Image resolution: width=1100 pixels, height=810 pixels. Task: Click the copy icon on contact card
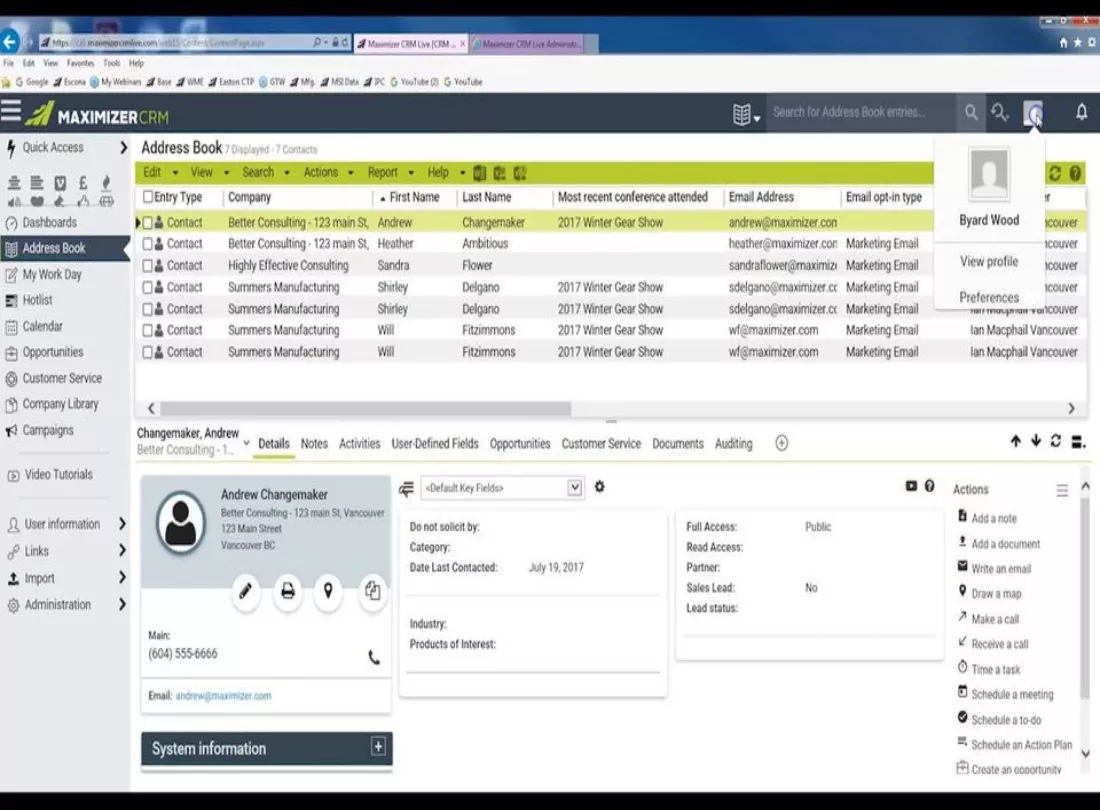click(x=372, y=591)
